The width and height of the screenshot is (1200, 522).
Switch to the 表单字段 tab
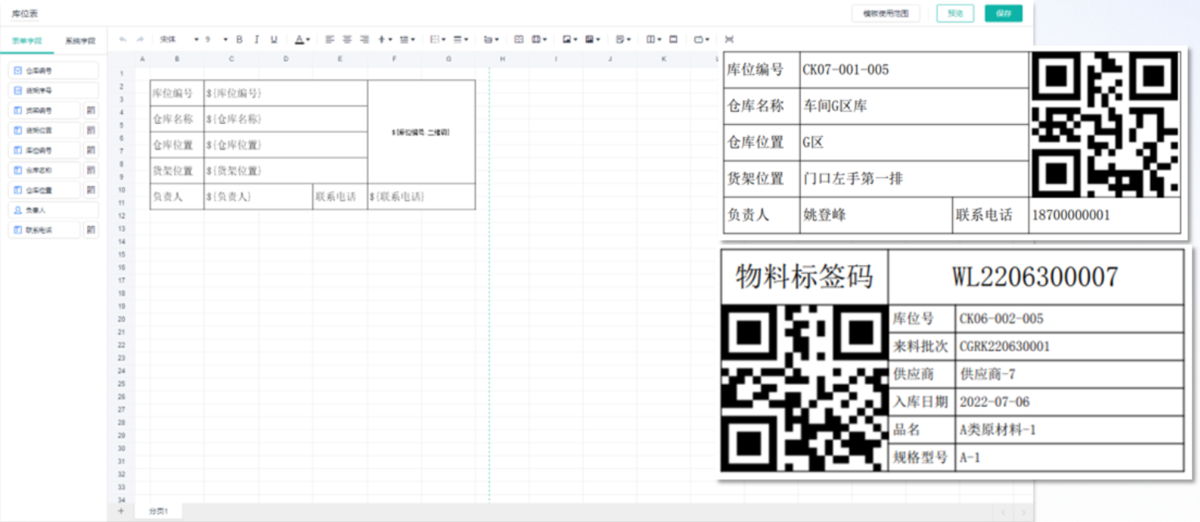pyautogui.click(x=26, y=41)
